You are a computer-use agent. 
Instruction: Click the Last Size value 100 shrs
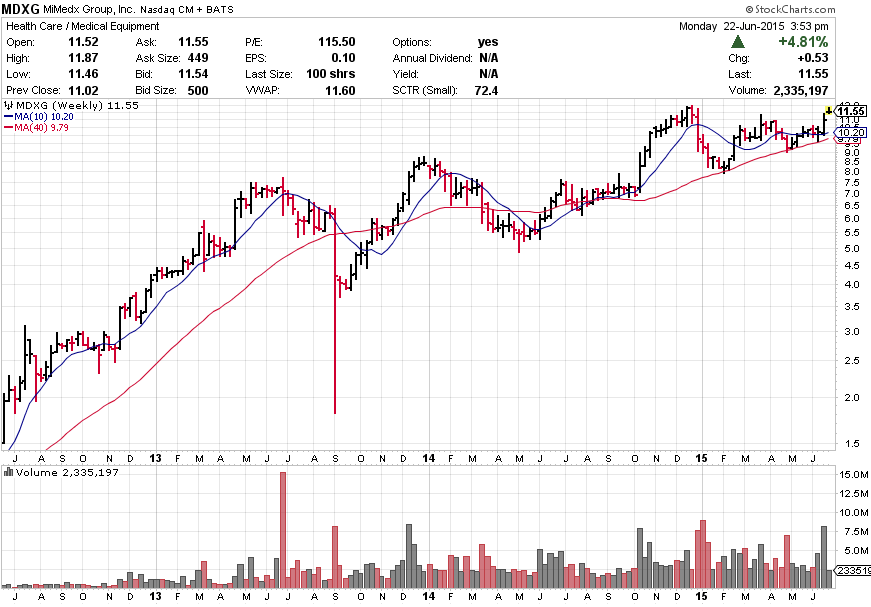pos(331,74)
